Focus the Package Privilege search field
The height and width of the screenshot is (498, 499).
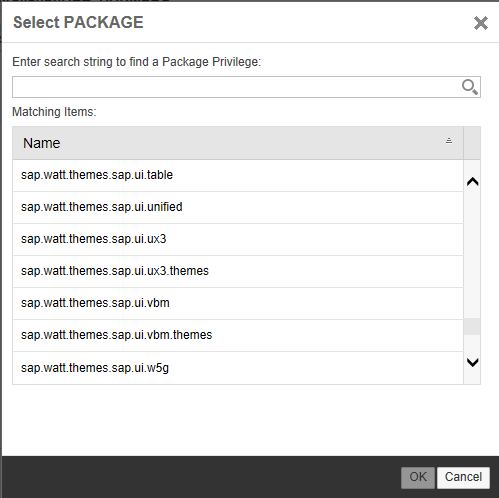click(246, 87)
